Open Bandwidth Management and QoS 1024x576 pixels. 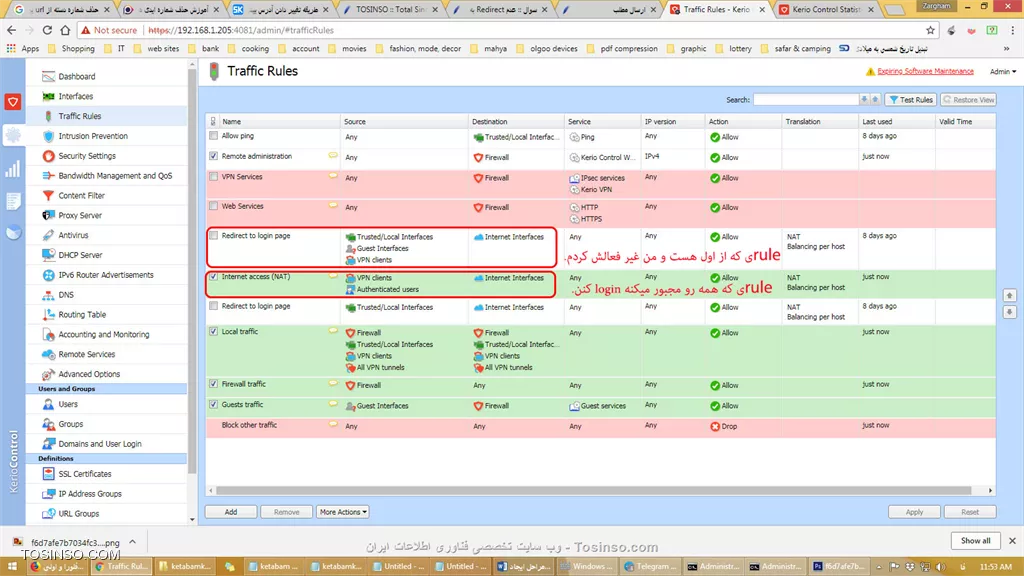pos(114,176)
